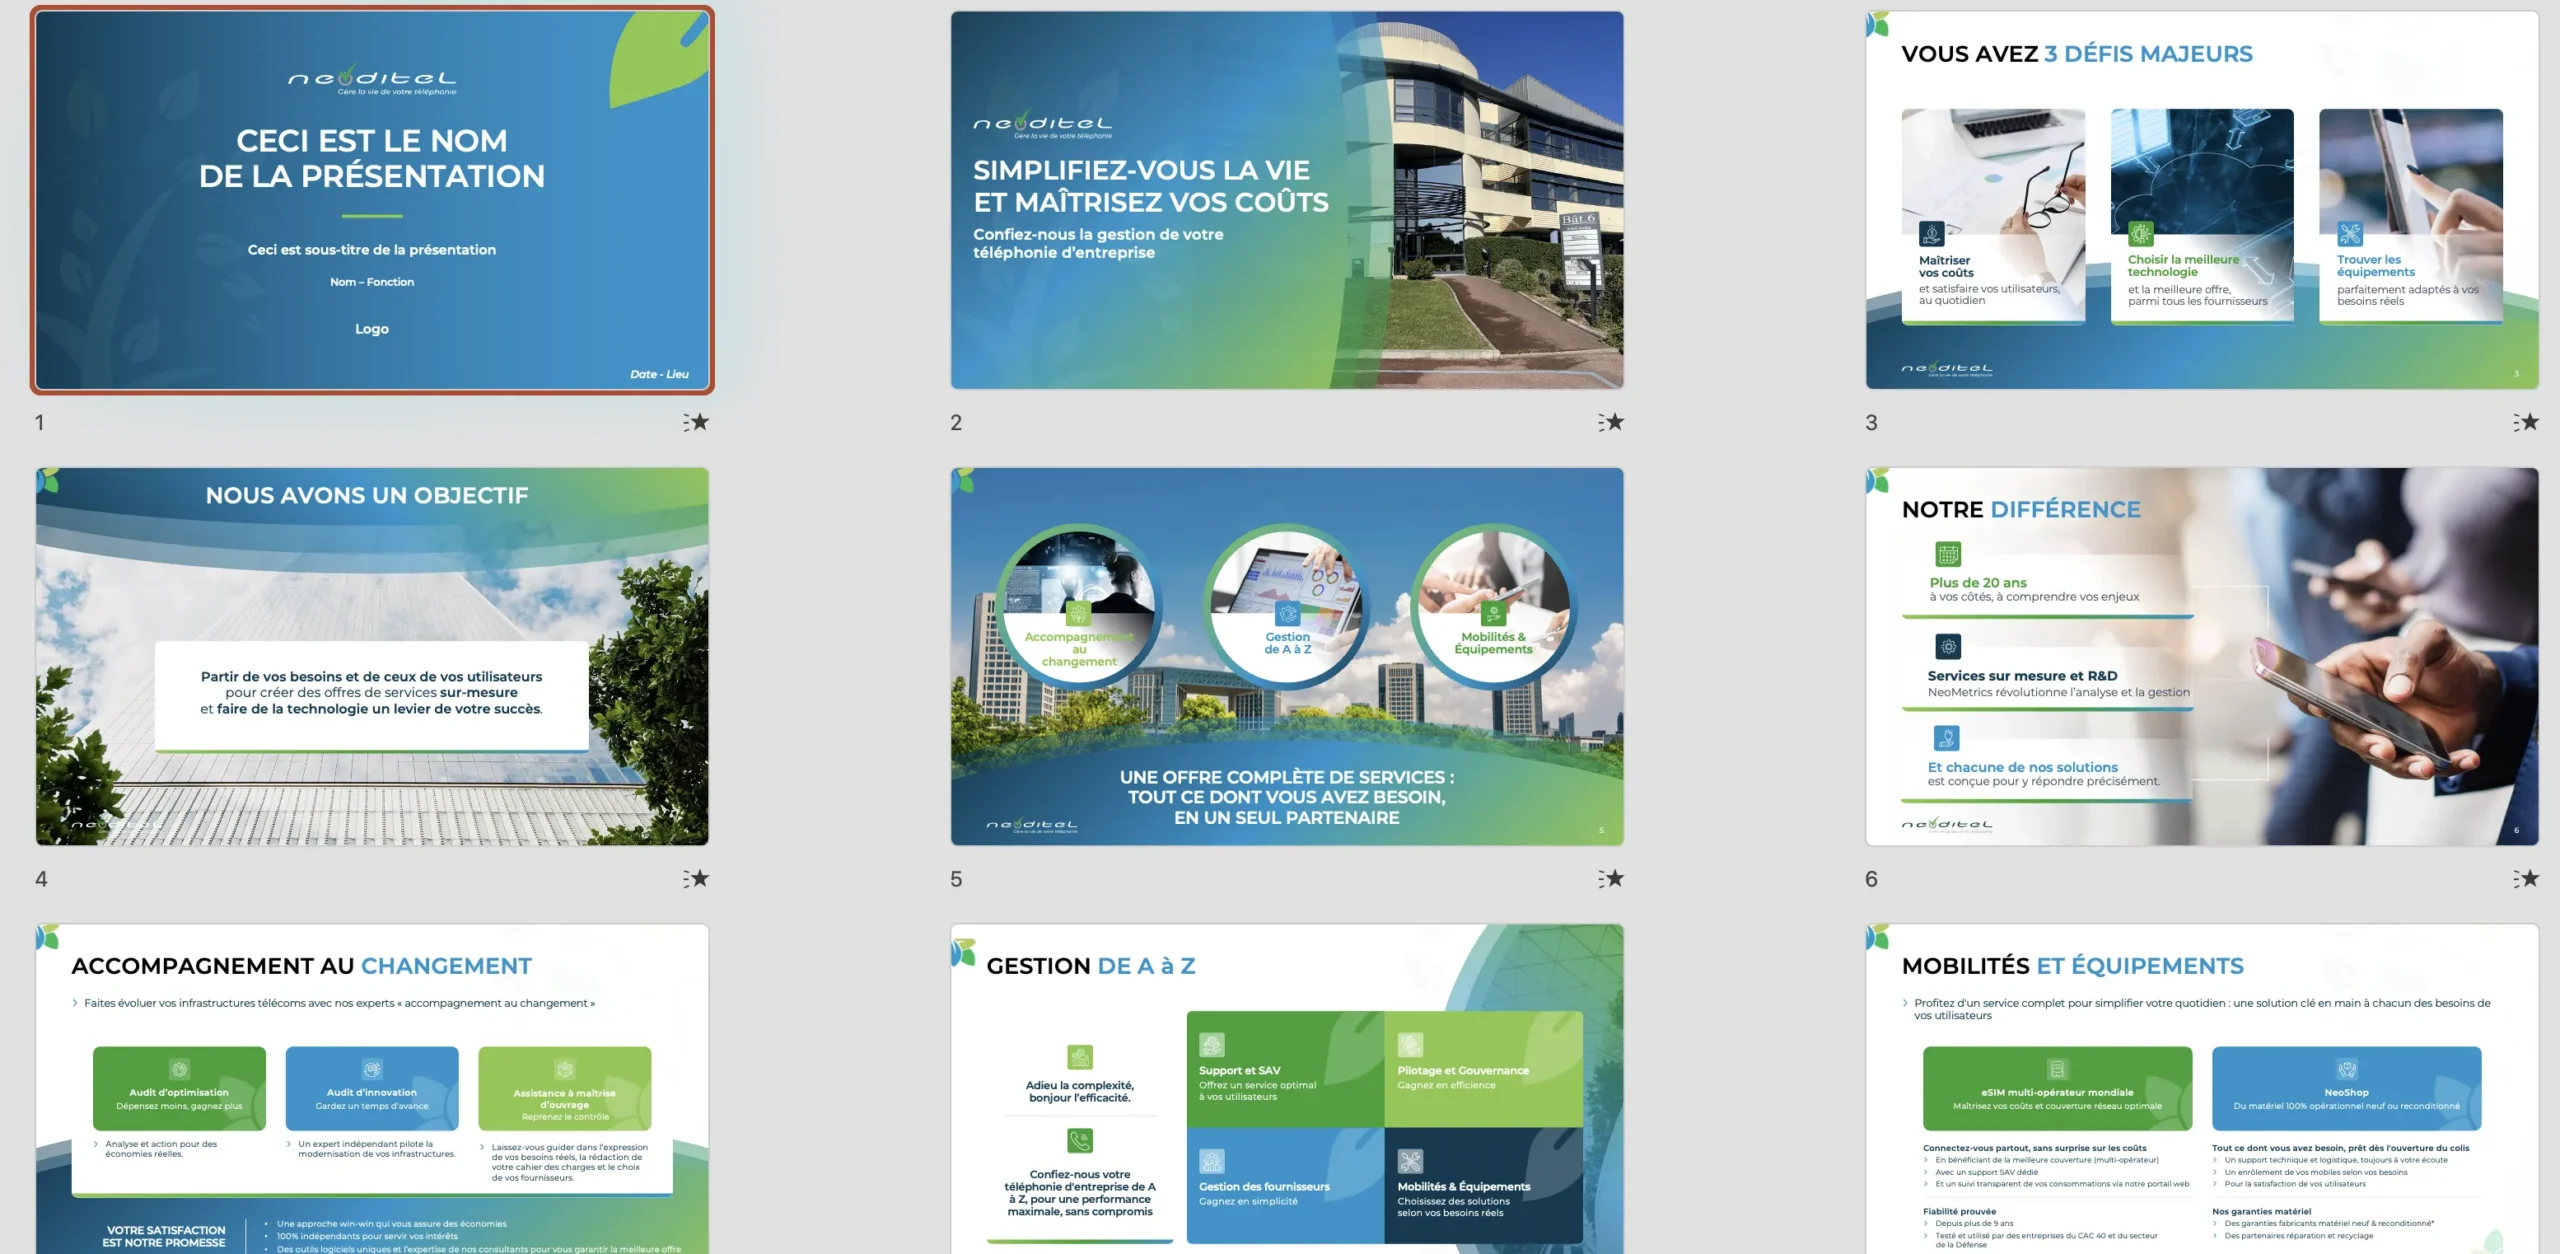Click slide number 3 label
This screenshot has height=1254, width=2560.
coord(1871,423)
